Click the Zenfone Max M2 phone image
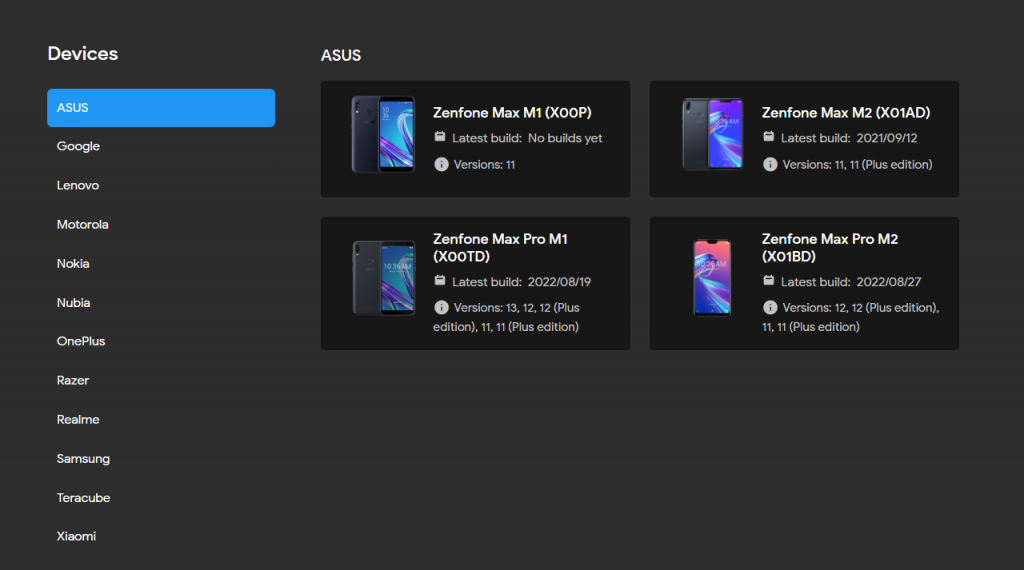The image size is (1024, 570). pyautogui.click(x=712, y=134)
